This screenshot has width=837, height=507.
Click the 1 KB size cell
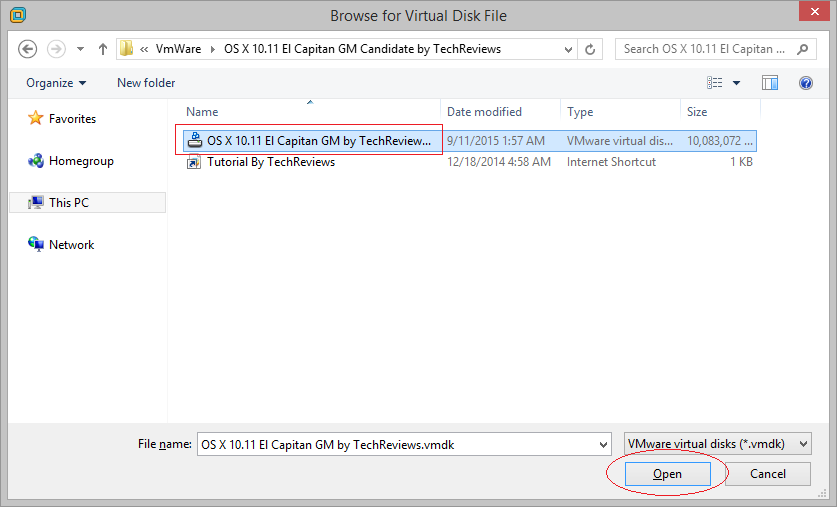click(741, 162)
